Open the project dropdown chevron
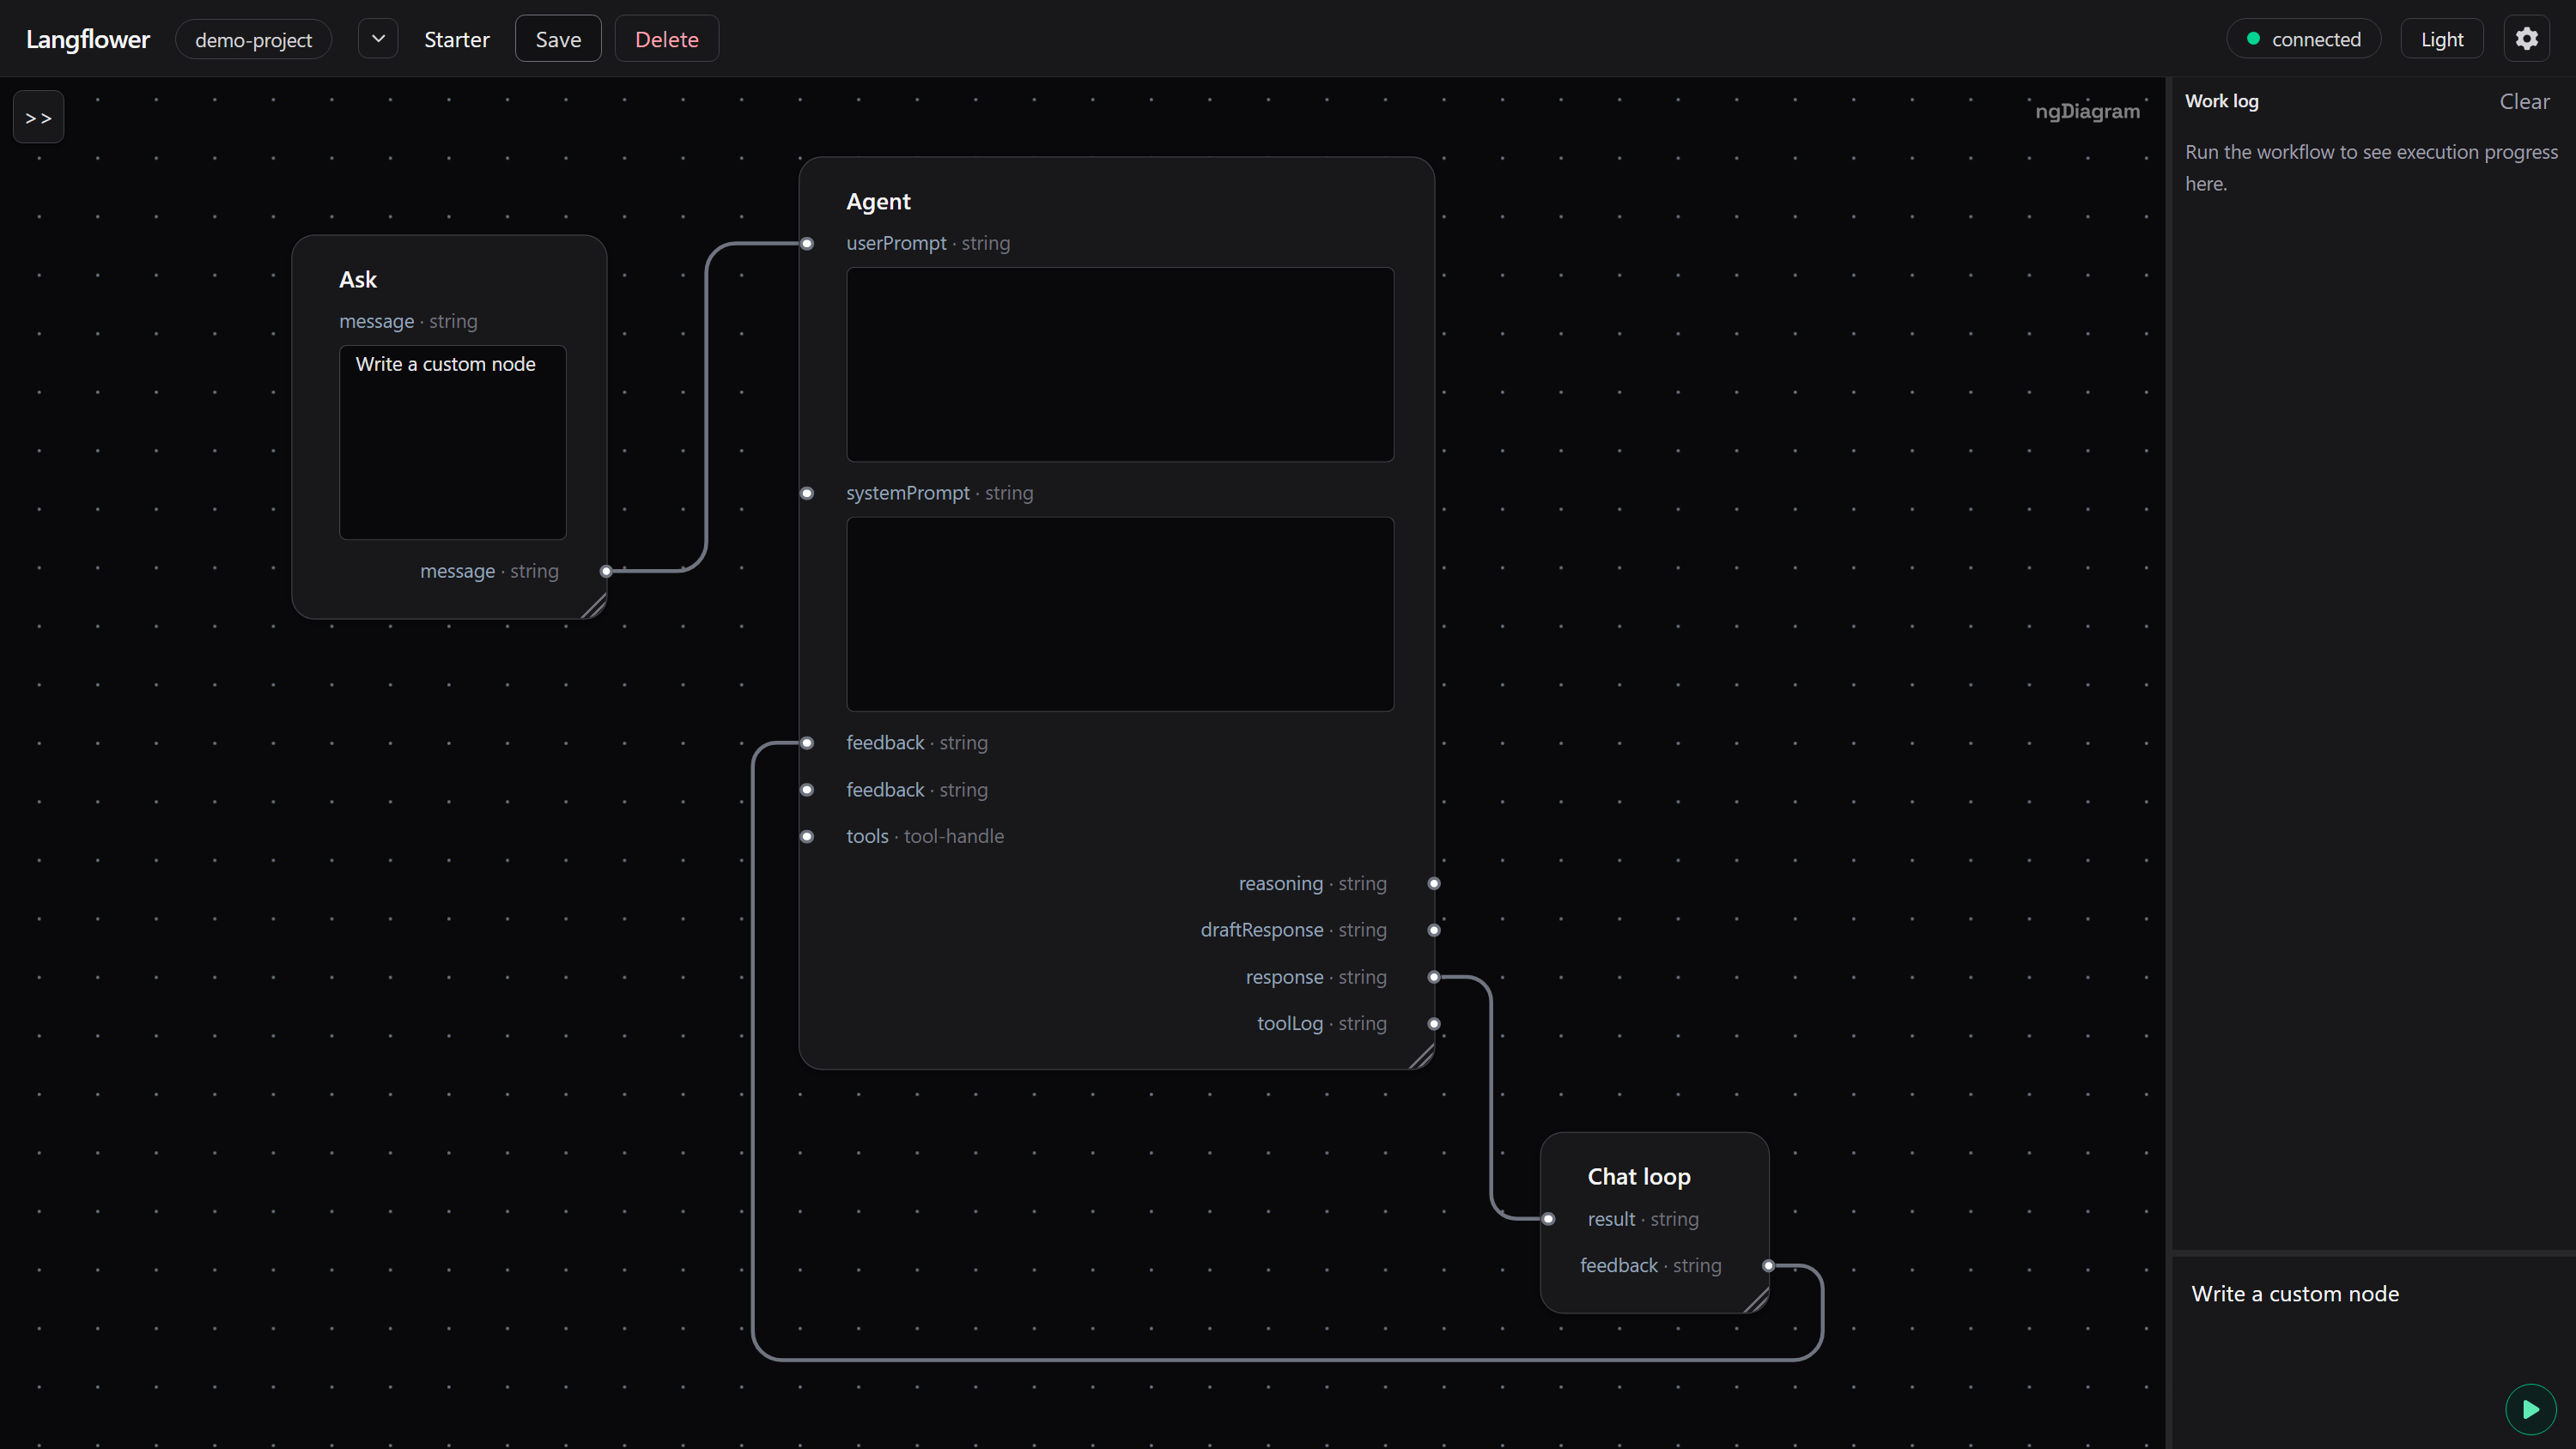Screen dimensions: 2576x1449 [378, 39]
